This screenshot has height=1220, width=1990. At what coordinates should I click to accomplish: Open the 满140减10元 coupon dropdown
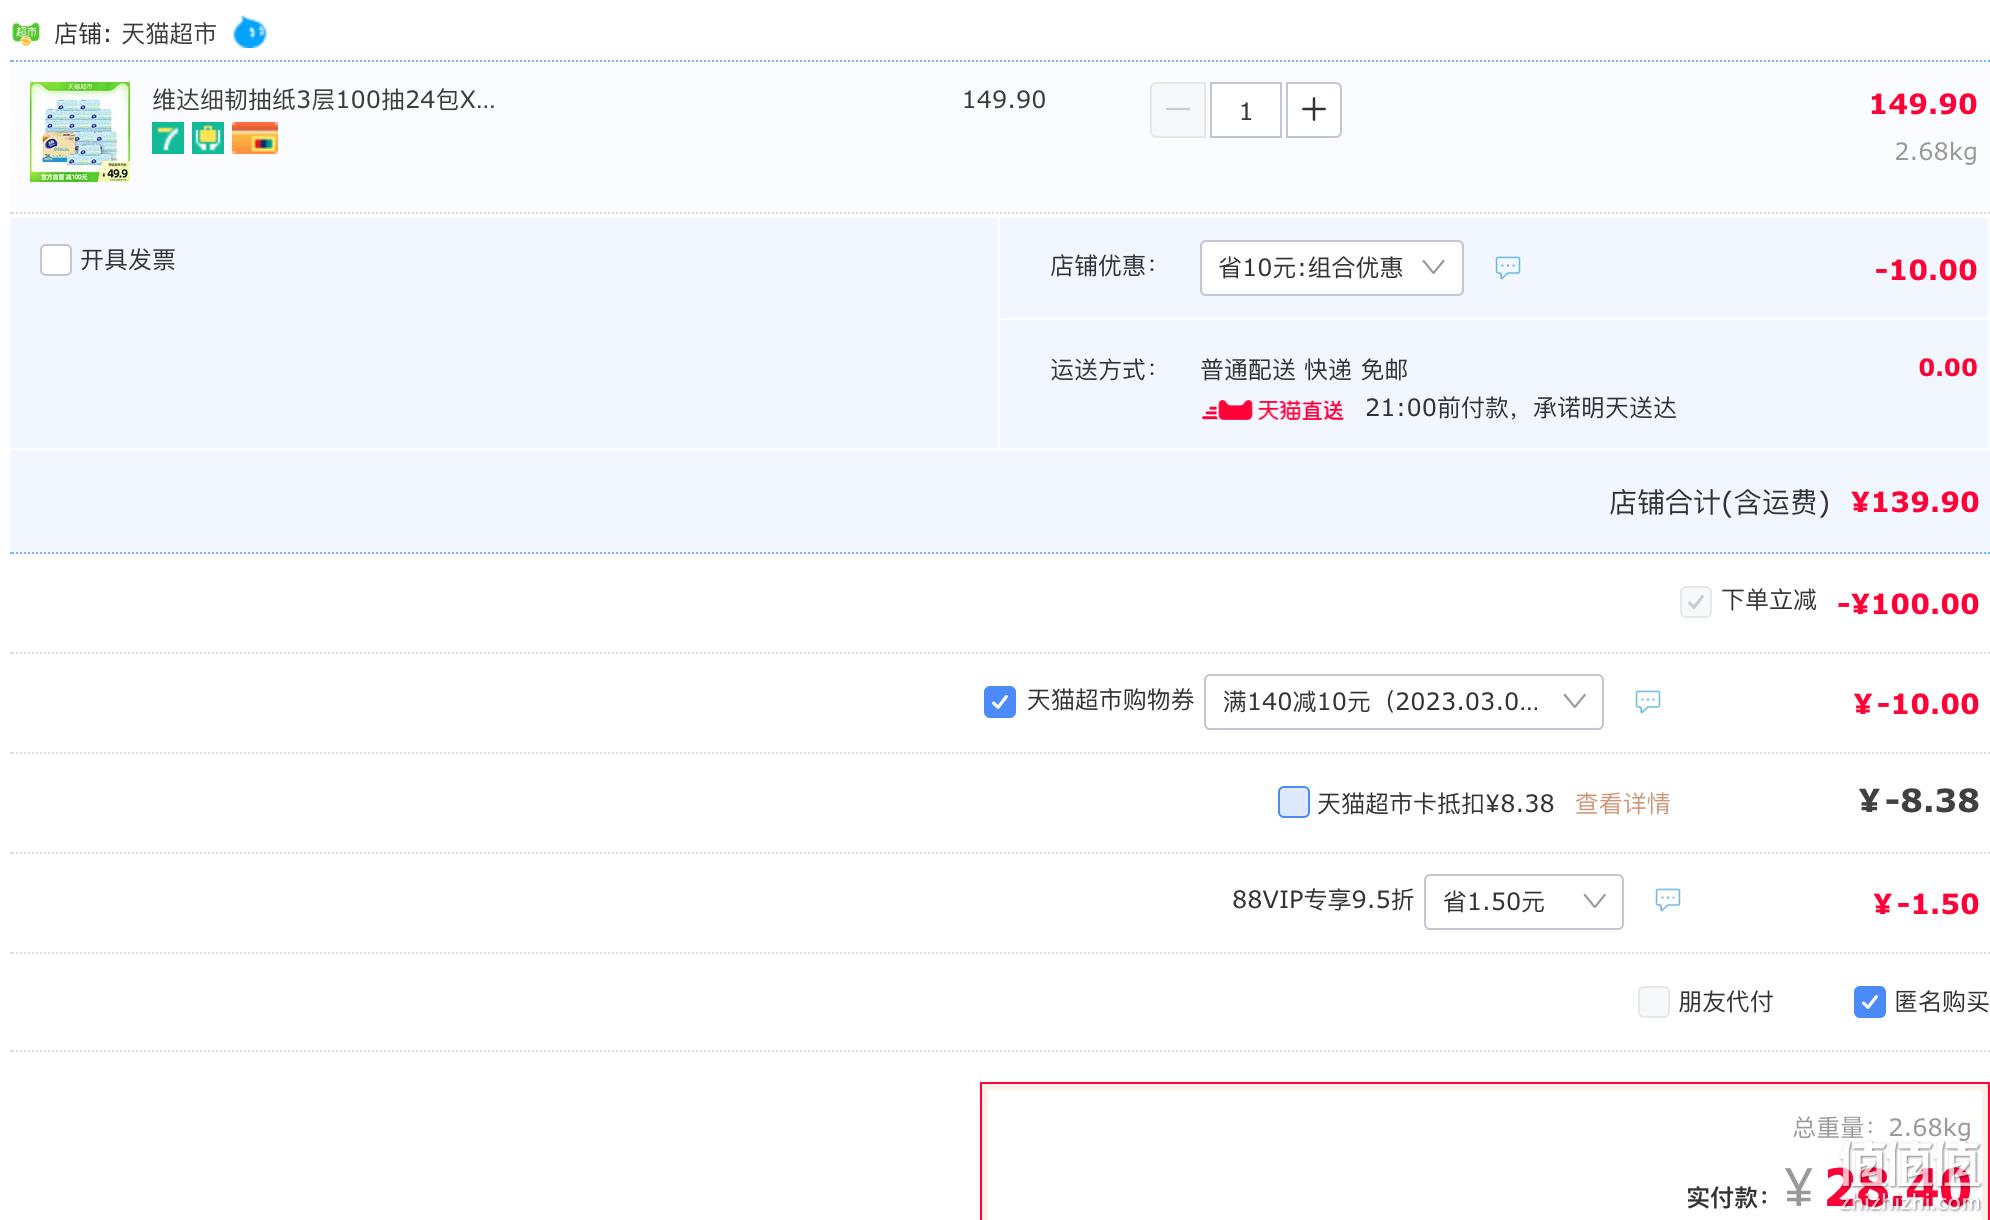point(1404,702)
